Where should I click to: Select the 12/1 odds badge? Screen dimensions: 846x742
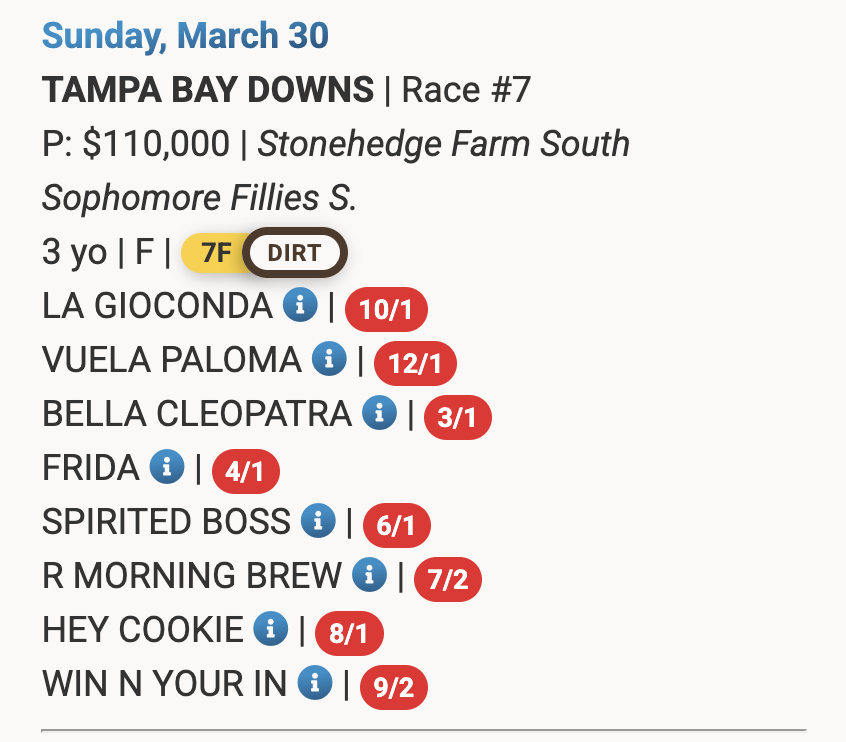(x=415, y=363)
